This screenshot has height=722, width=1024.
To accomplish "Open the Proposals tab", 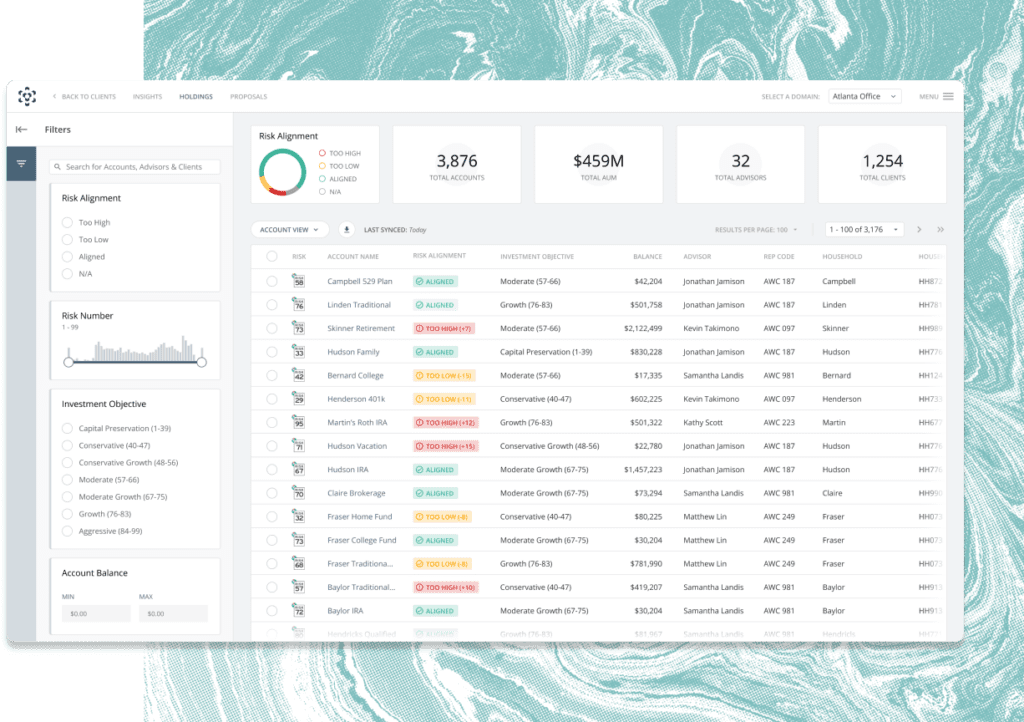I will 248,97.
